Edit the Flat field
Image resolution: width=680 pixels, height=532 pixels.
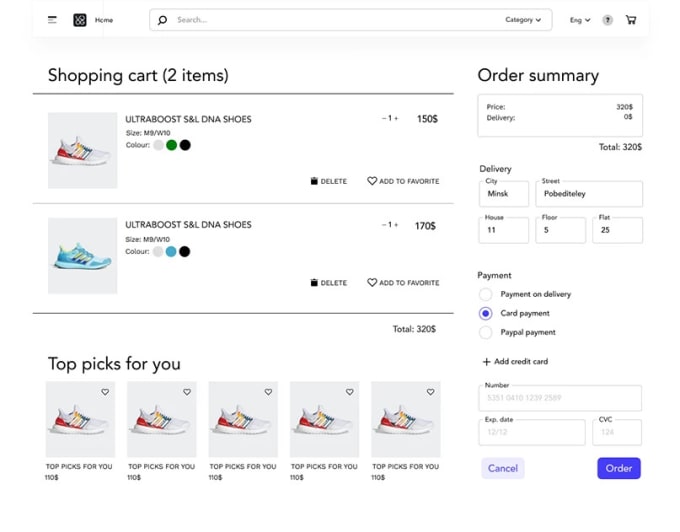[x=617, y=230]
